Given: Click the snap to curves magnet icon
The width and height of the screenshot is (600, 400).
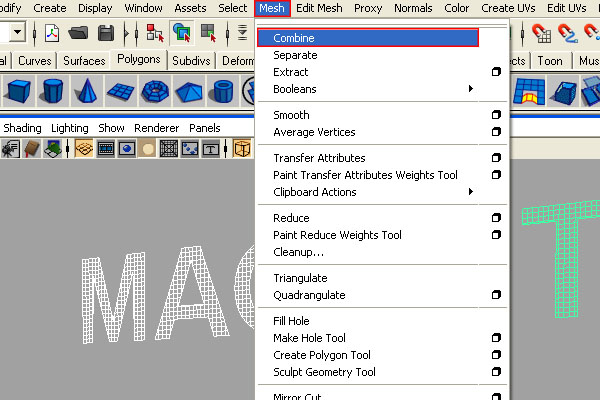Looking at the screenshot, I should click(x=568, y=33).
